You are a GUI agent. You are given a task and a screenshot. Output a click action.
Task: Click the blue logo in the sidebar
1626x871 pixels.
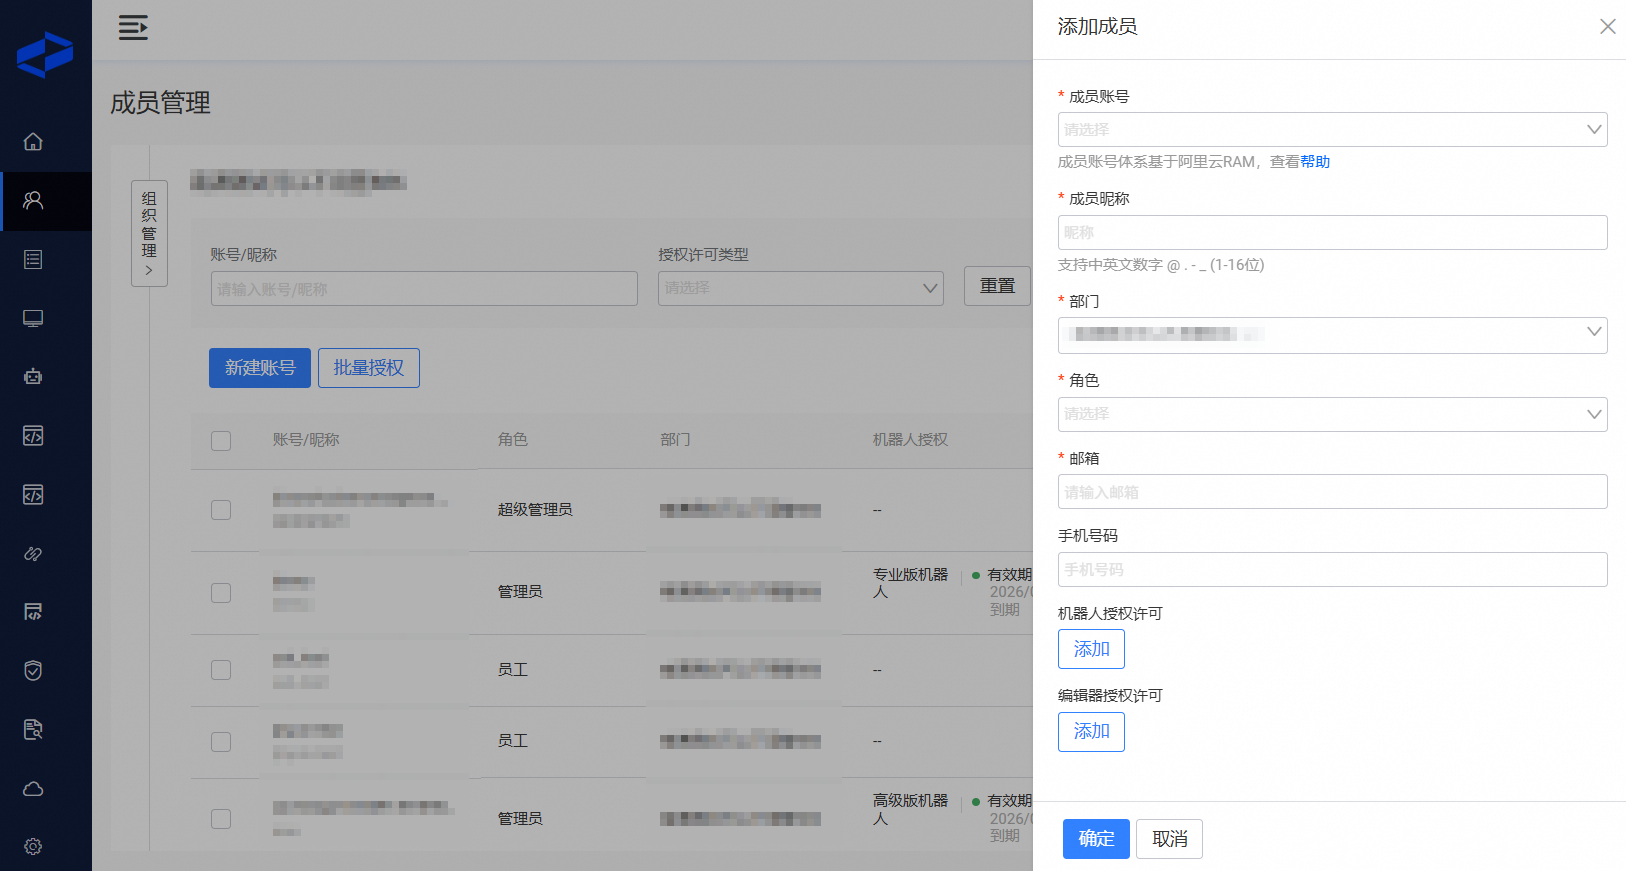45,55
